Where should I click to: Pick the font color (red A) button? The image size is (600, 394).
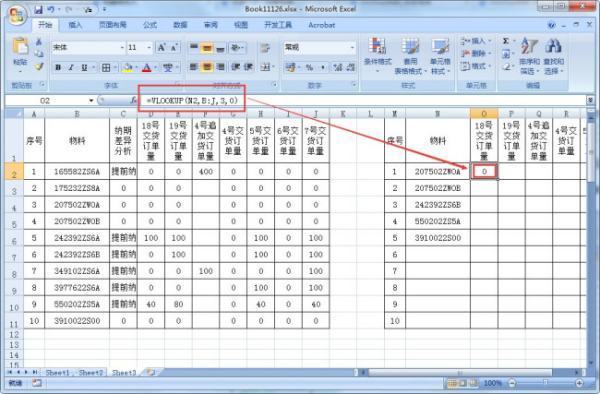pos(147,68)
